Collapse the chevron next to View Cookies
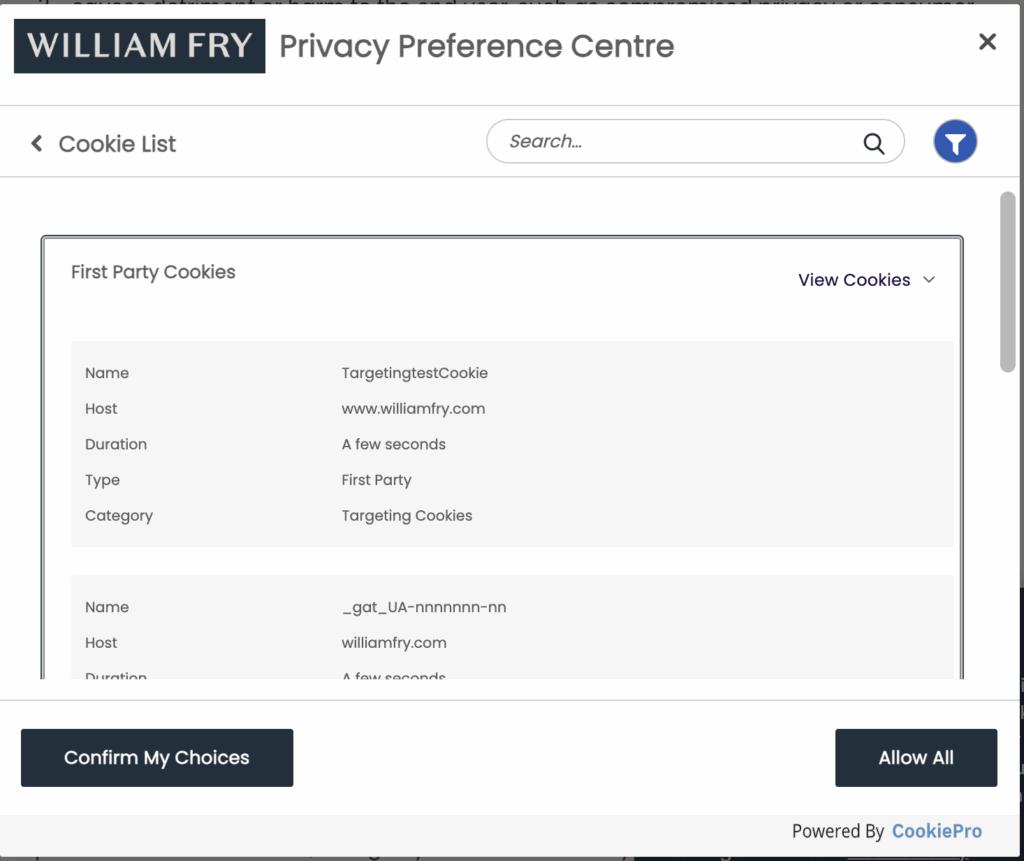 tap(929, 280)
